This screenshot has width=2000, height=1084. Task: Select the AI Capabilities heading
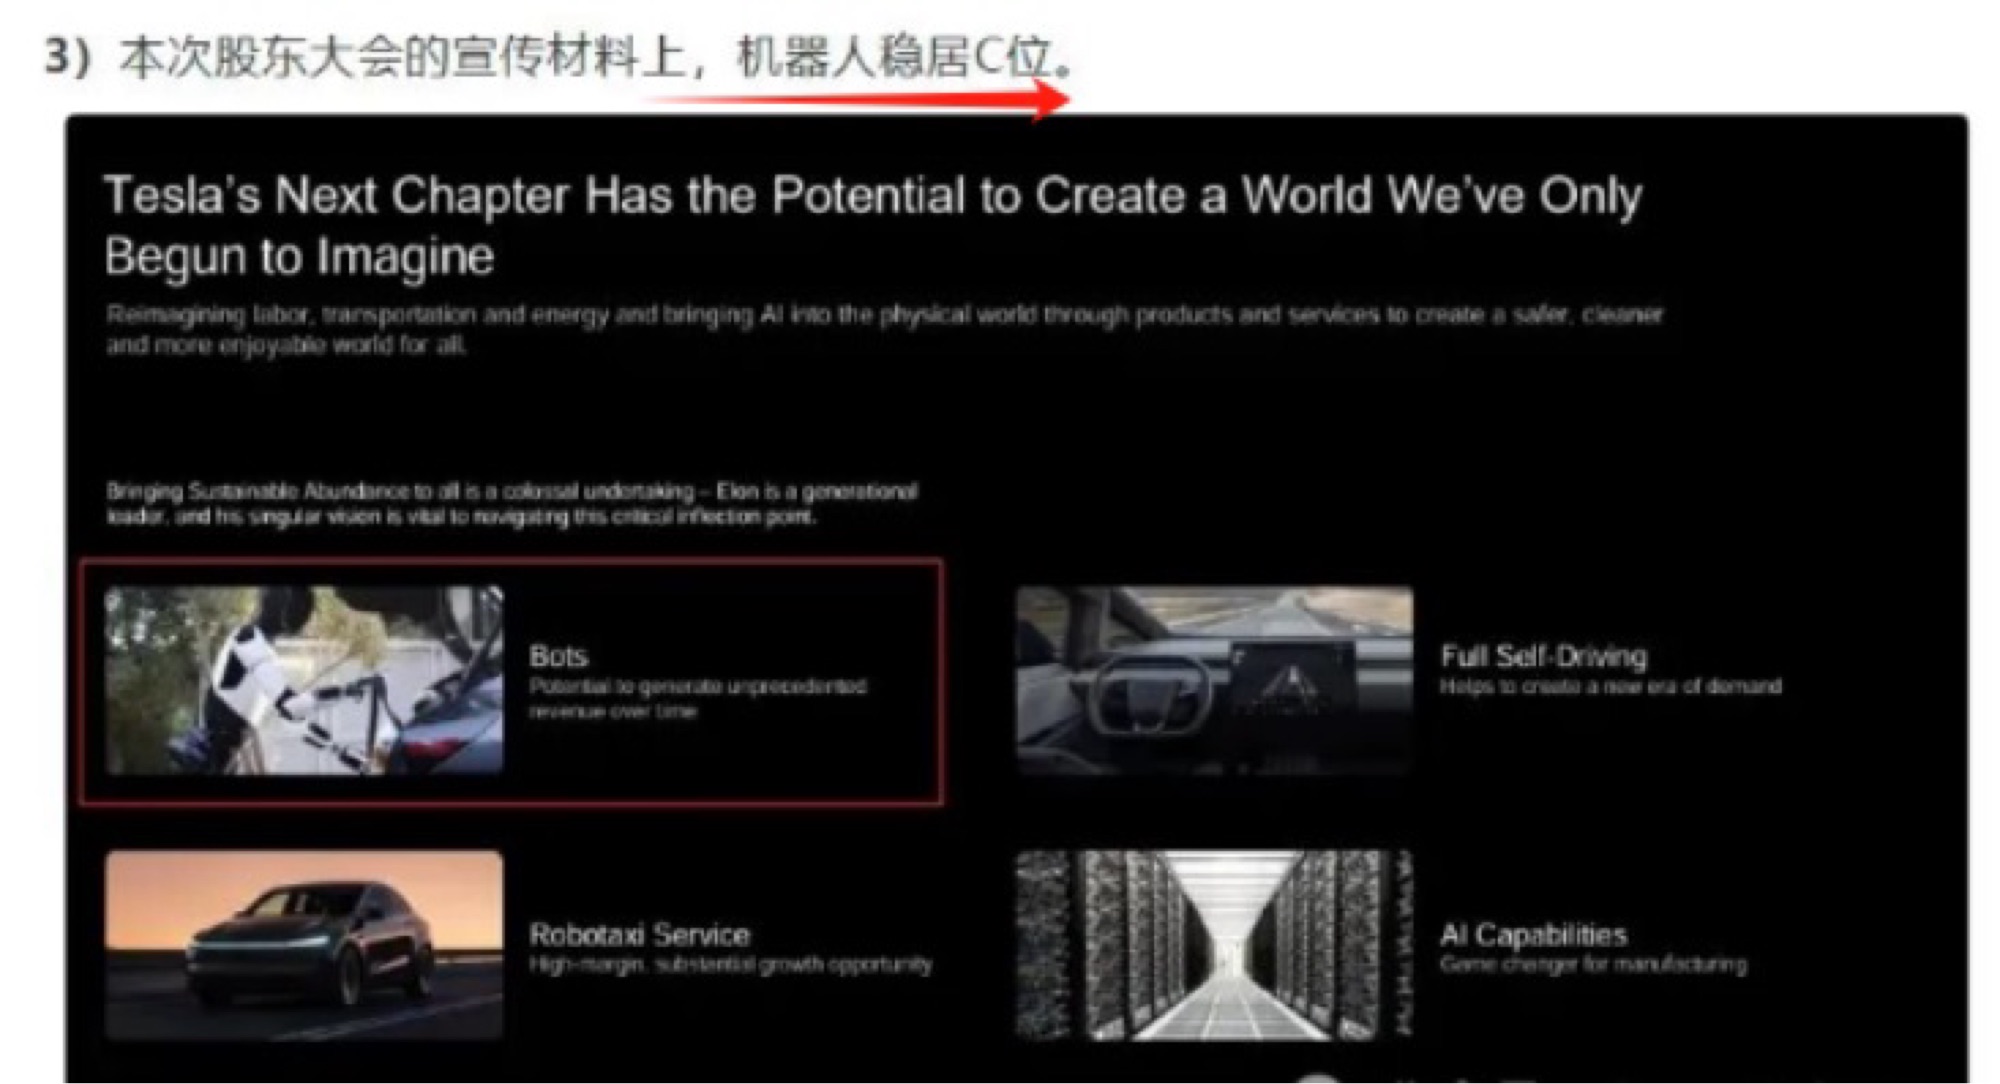[x=1533, y=934]
